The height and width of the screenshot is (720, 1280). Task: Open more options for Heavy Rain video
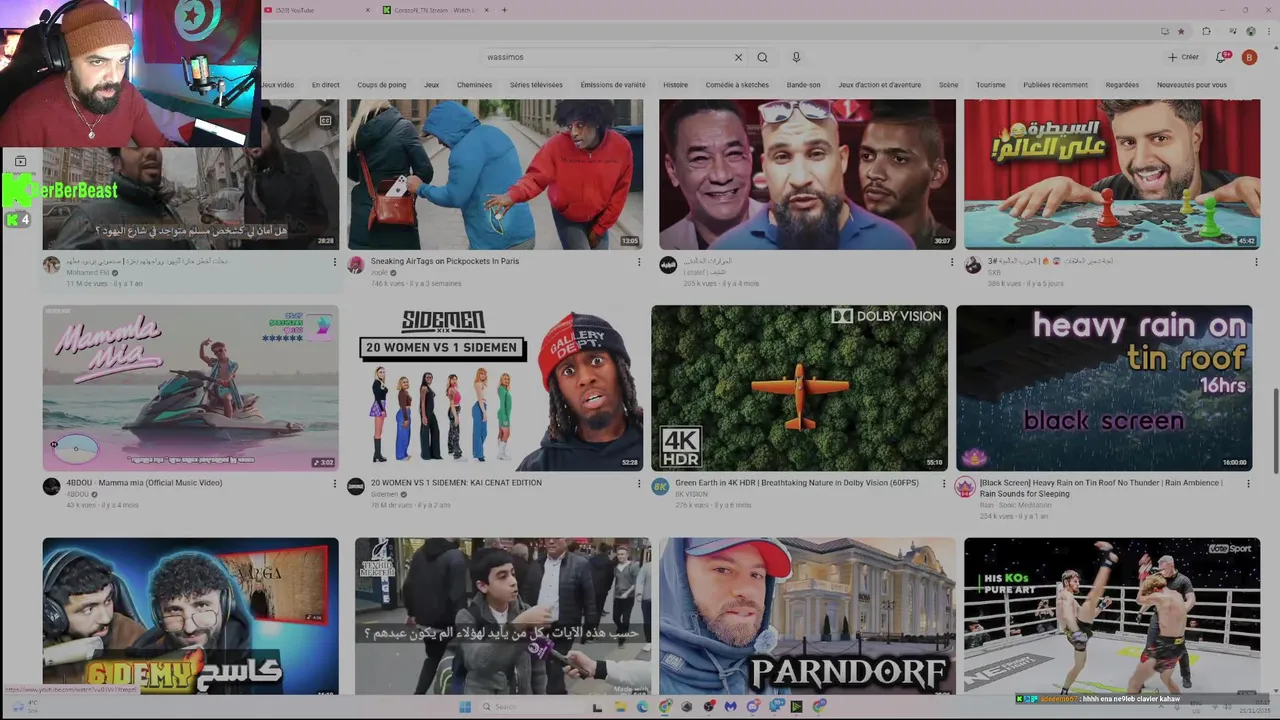1248,484
